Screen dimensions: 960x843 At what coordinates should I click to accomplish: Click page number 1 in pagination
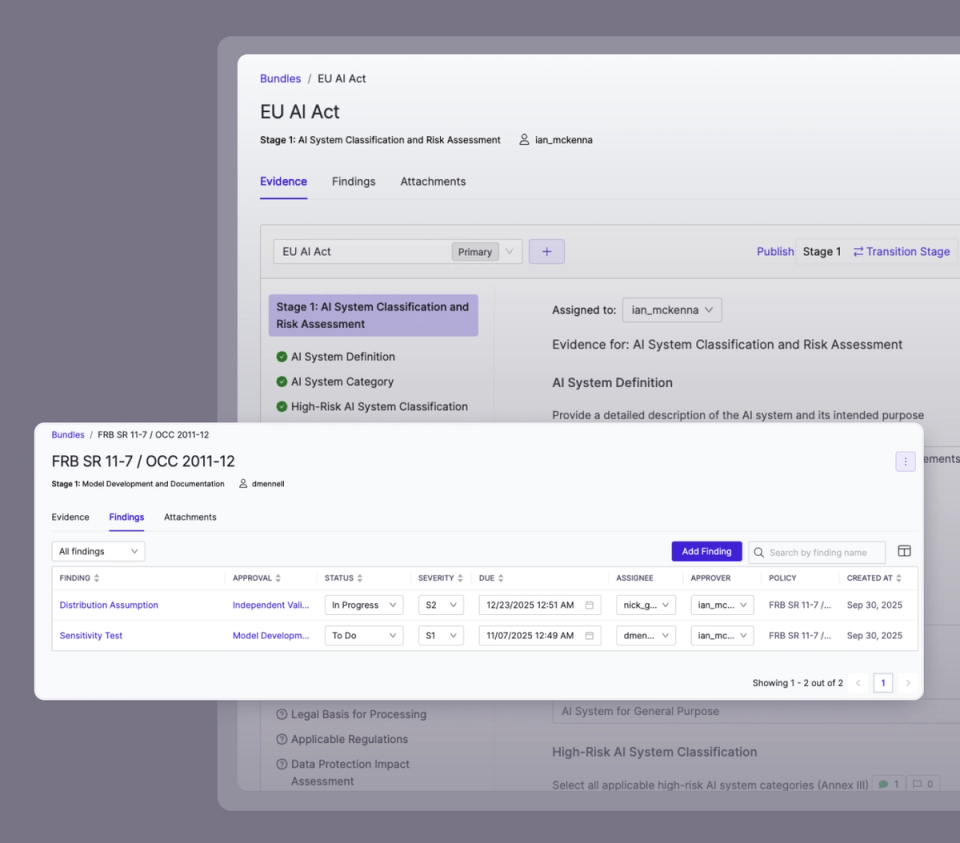point(883,683)
